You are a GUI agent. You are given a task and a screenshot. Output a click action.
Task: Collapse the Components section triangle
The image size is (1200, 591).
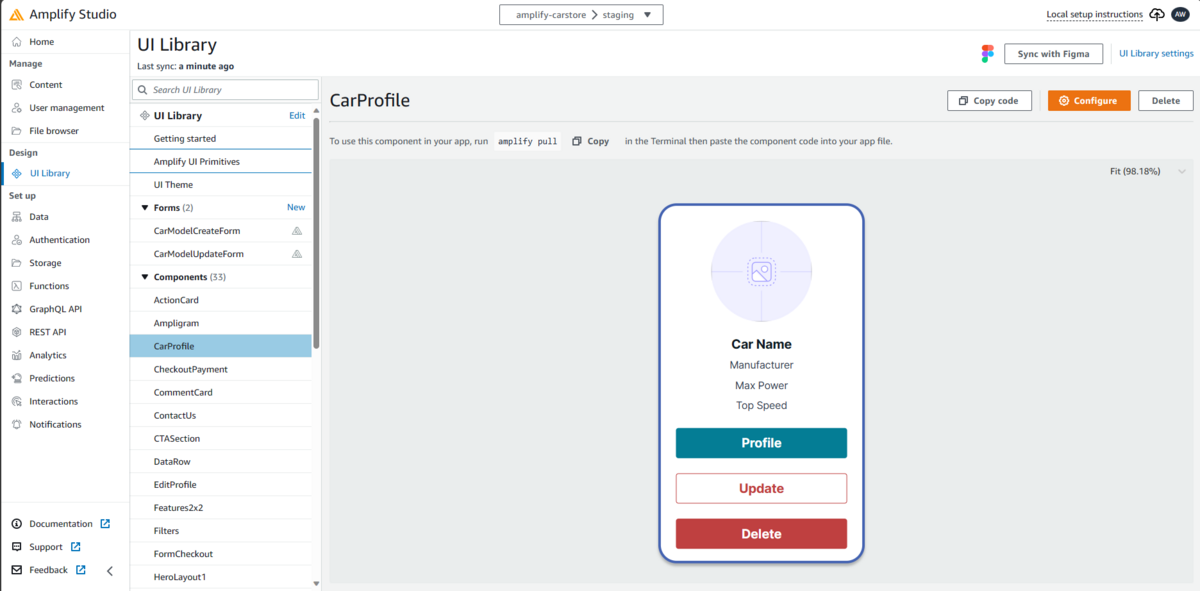144,277
